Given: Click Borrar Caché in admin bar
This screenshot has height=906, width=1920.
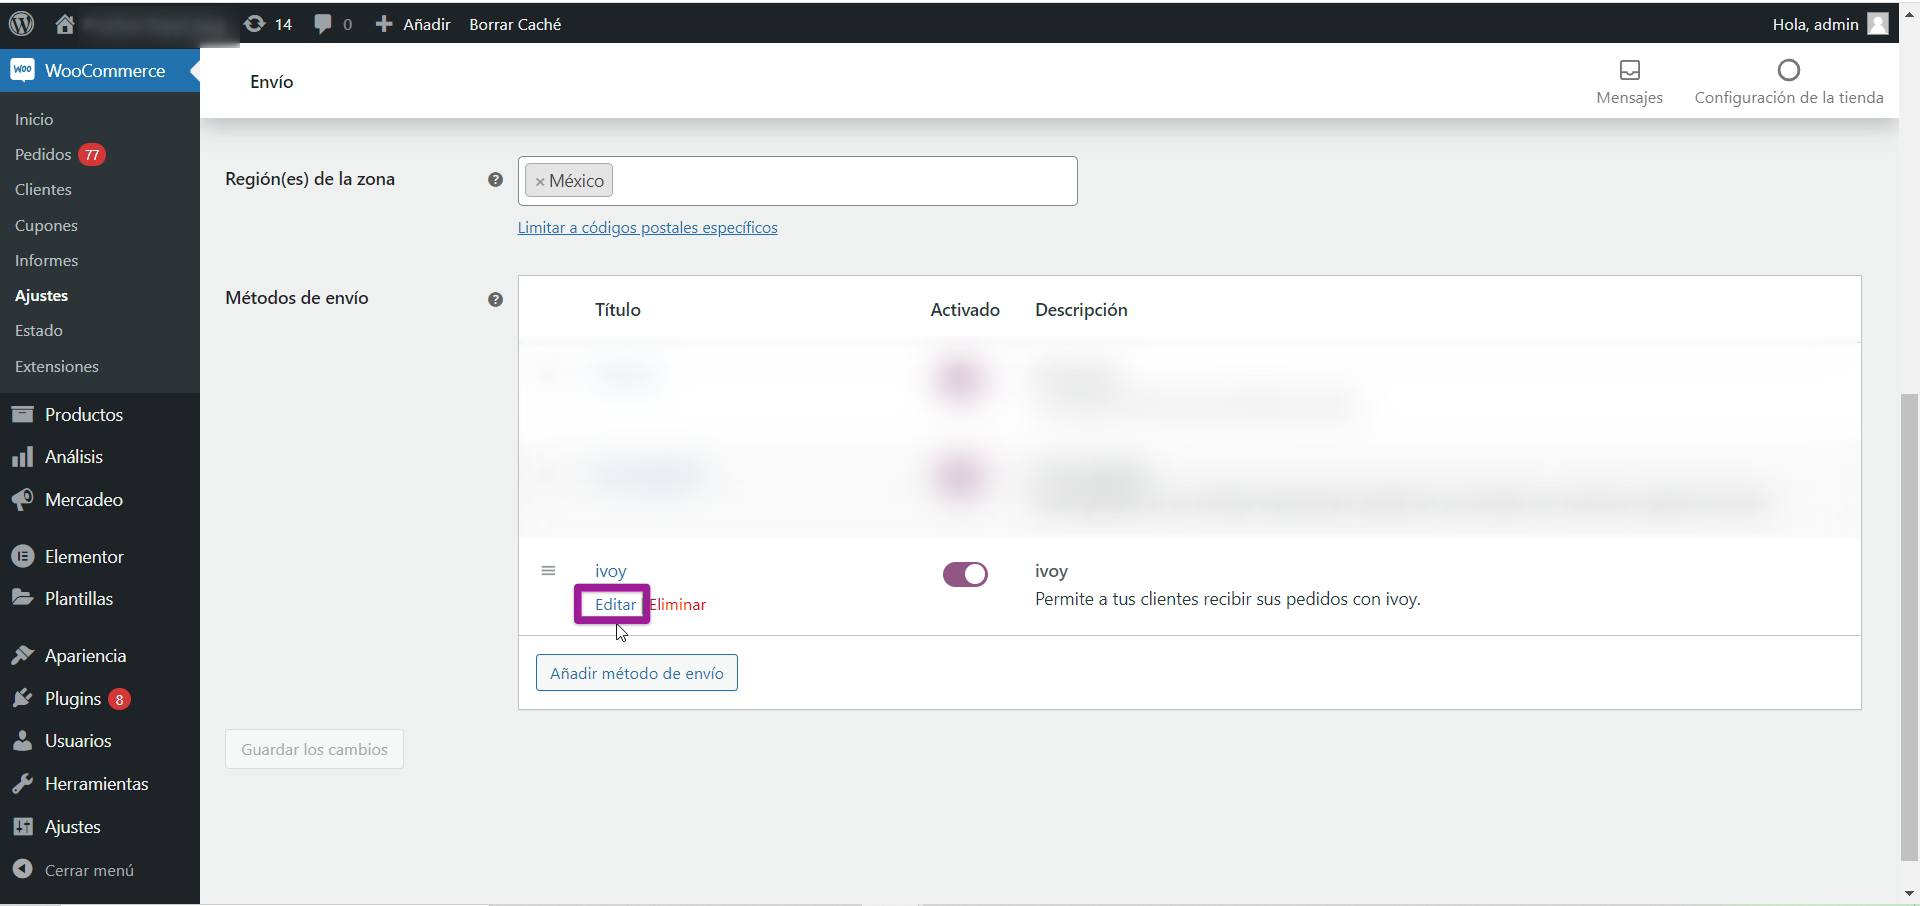Looking at the screenshot, I should pyautogui.click(x=515, y=24).
